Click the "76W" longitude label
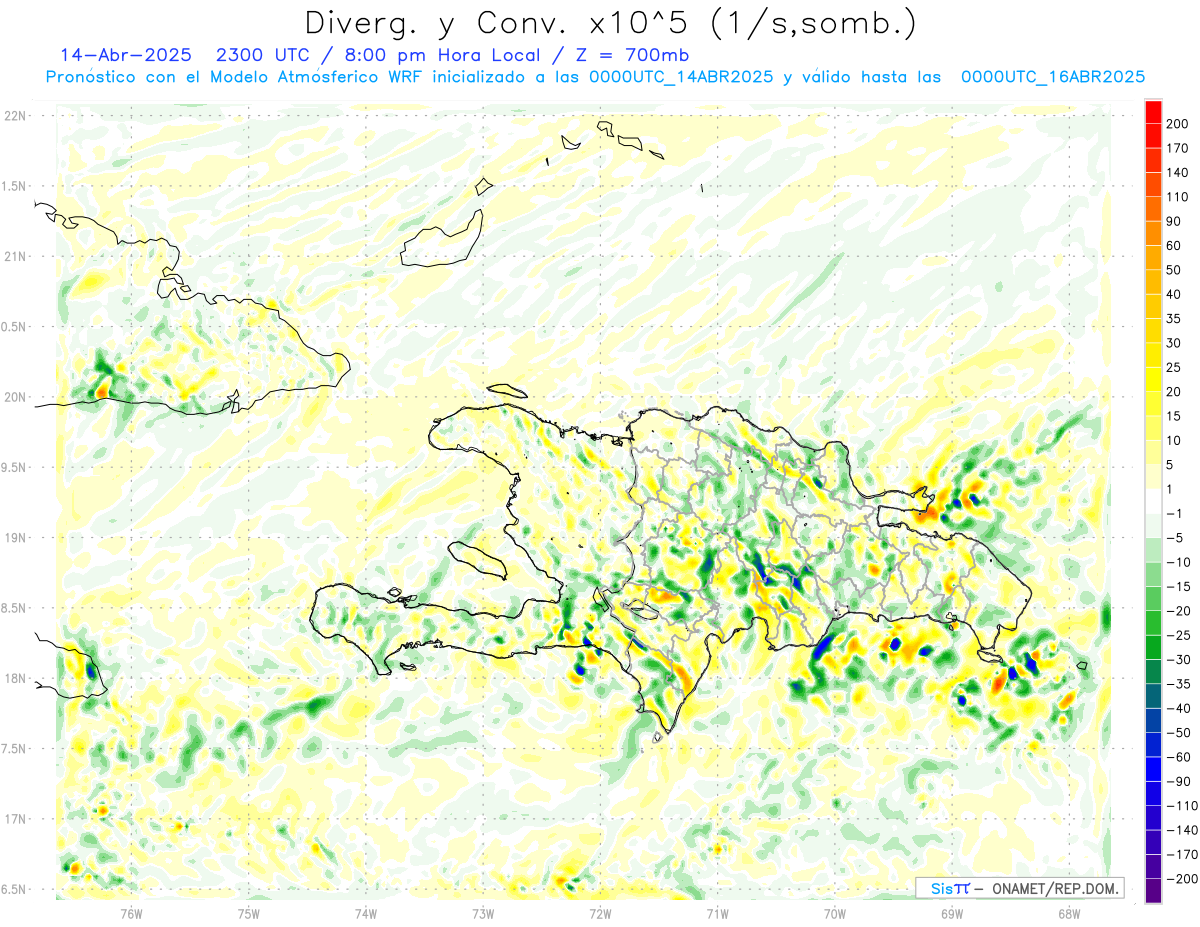This screenshot has height=927, width=1200. click(131, 913)
